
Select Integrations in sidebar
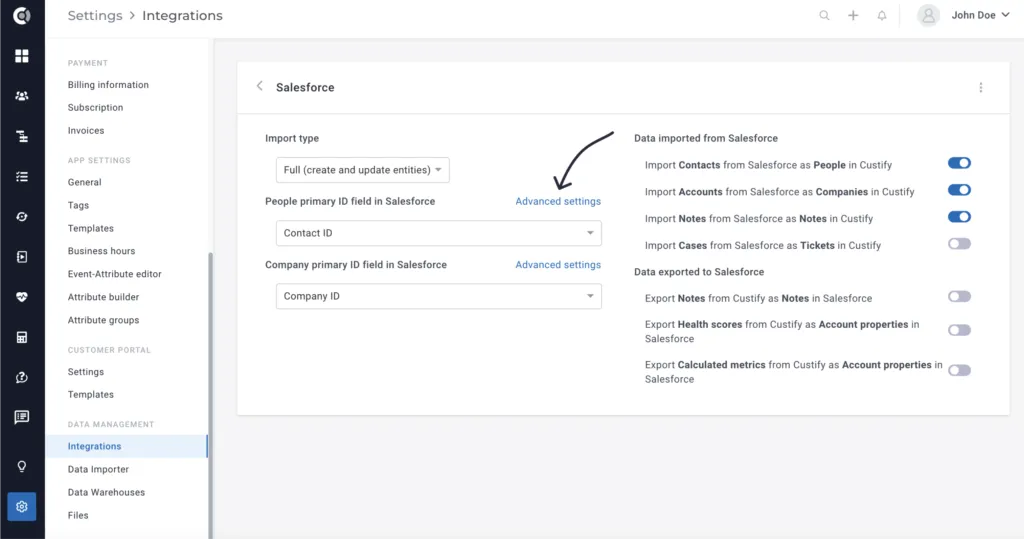click(x=126, y=446)
